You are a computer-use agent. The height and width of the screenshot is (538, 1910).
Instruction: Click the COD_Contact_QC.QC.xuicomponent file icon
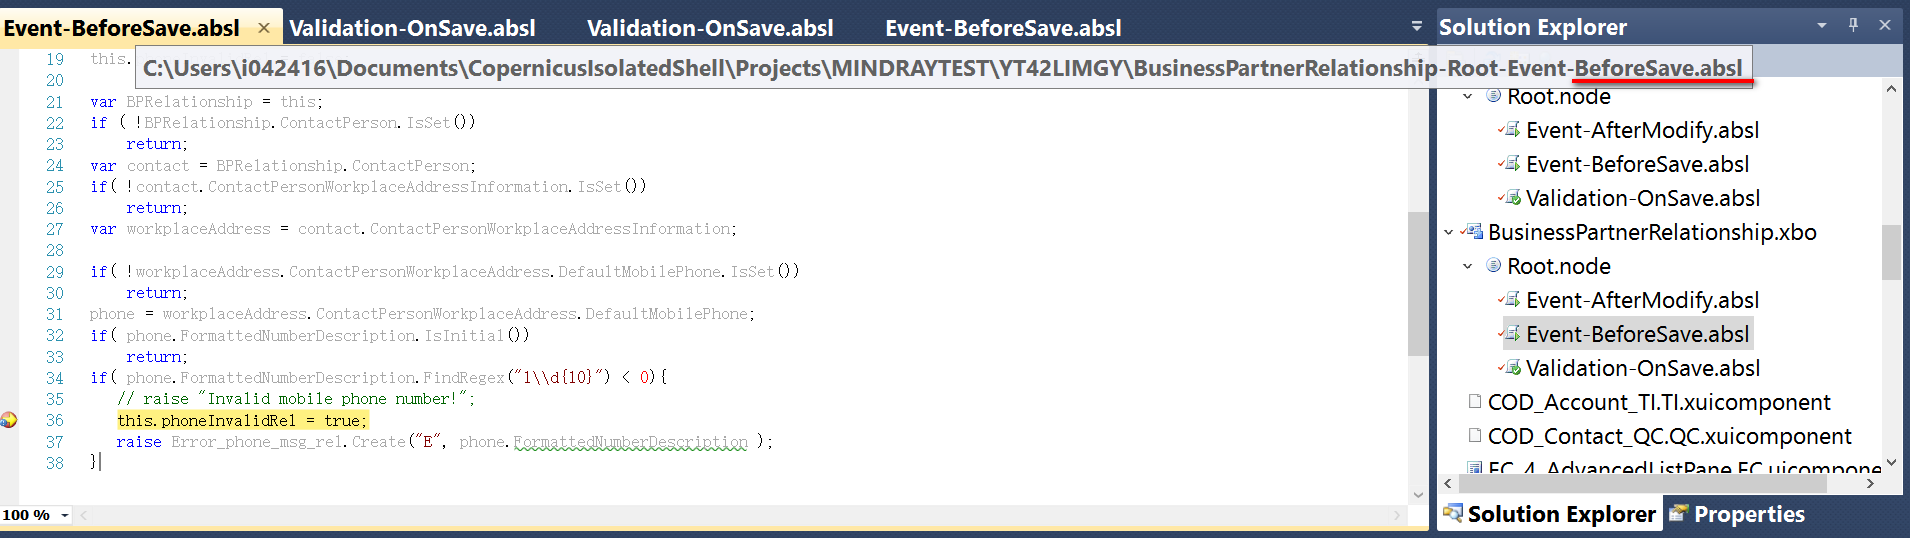click(x=1474, y=436)
